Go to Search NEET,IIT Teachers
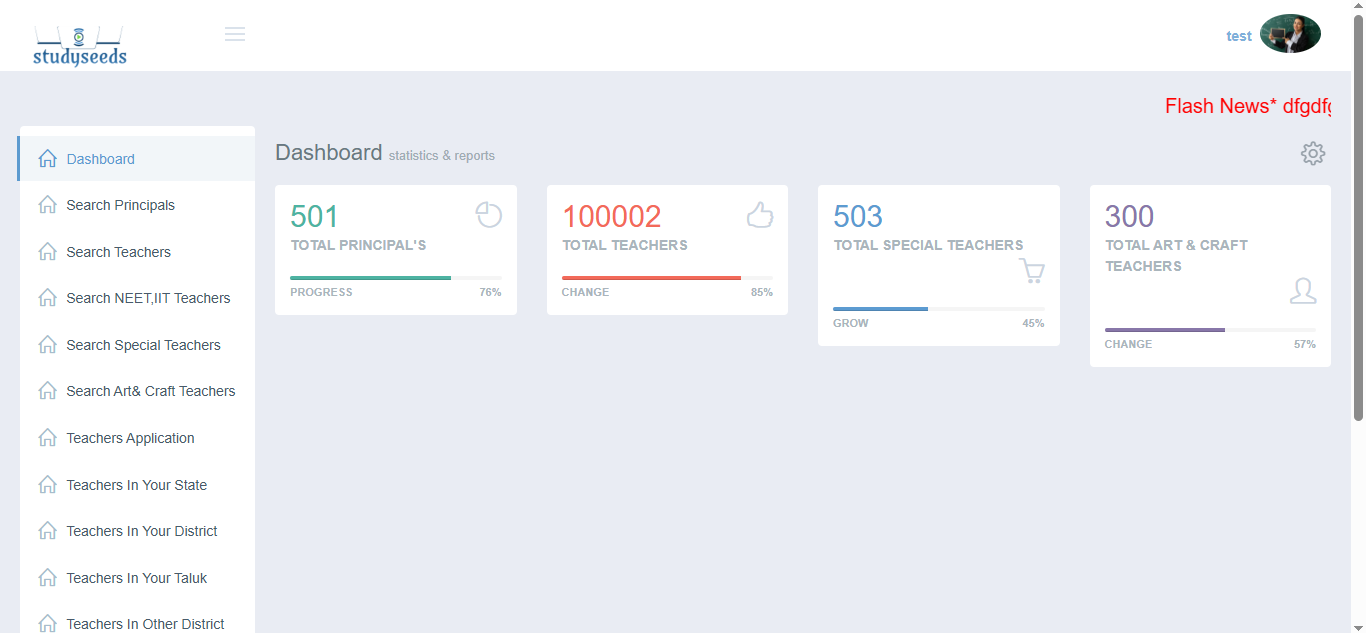The width and height of the screenshot is (1366, 633). point(148,298)
